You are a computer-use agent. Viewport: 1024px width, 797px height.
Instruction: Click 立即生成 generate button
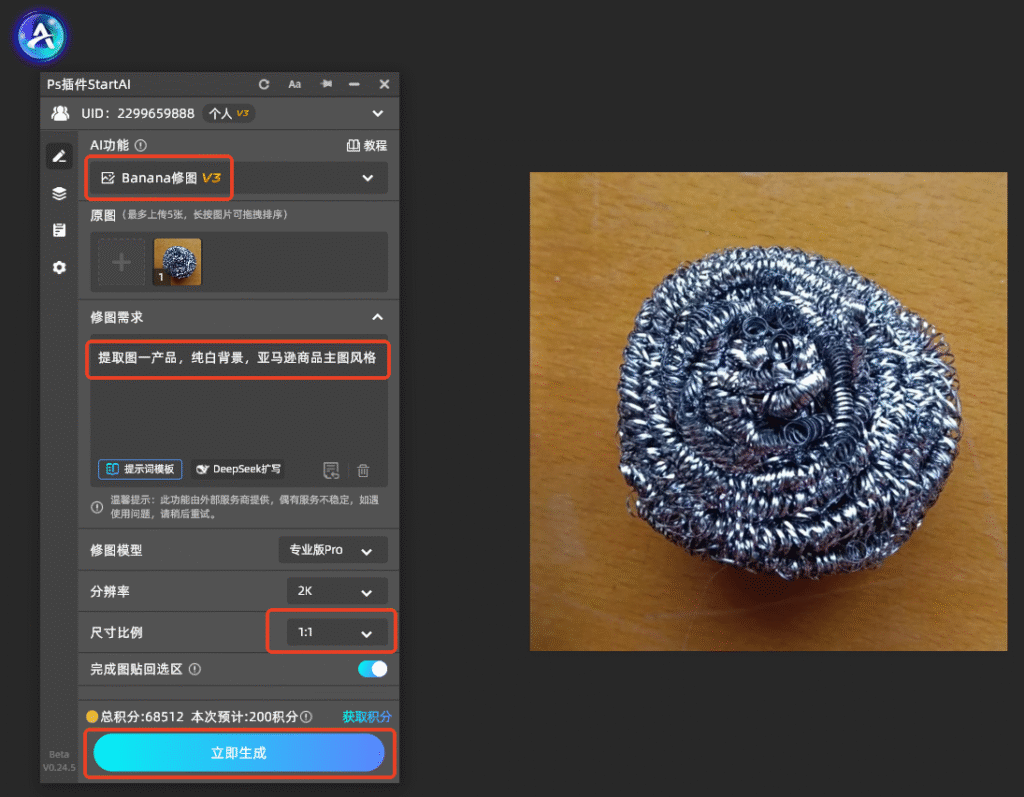tap(239, 753)
